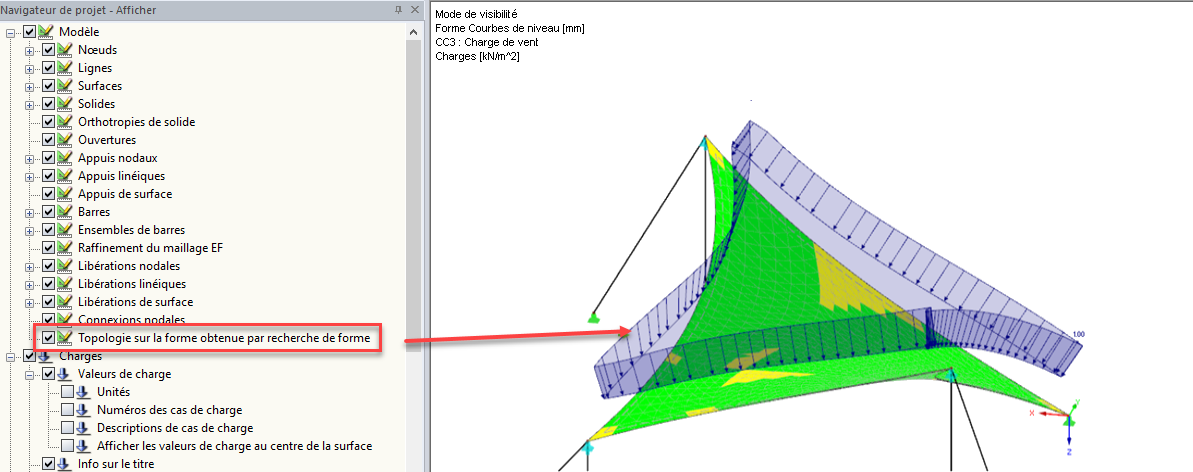Click 'Forme Courbes de niveau [mm]' text
The width and height of the screenshot is (1193, 472).
coord(510,28)
